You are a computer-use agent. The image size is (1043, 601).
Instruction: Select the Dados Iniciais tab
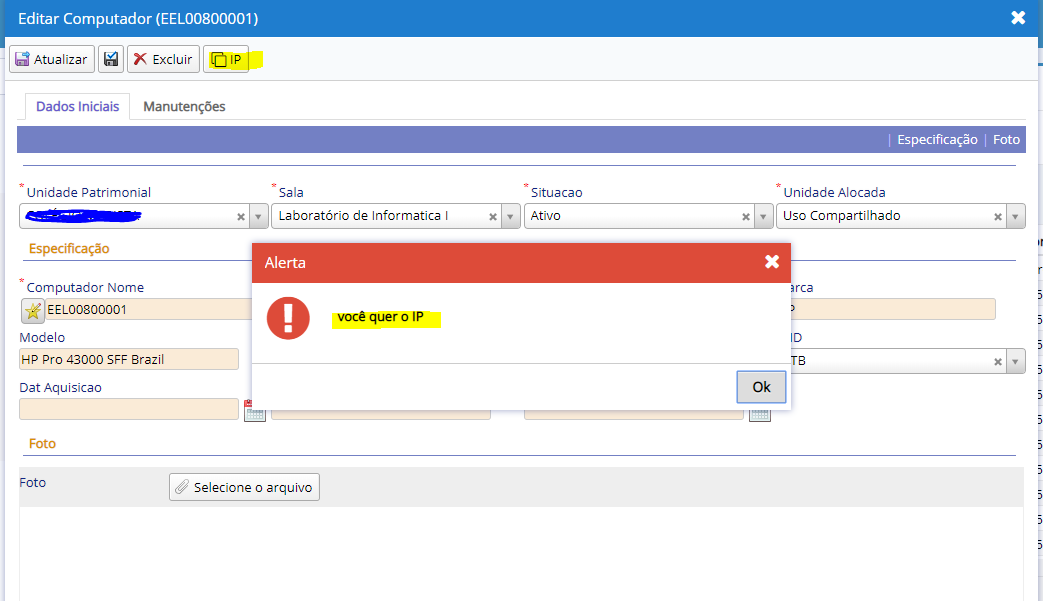pos(77,103)
